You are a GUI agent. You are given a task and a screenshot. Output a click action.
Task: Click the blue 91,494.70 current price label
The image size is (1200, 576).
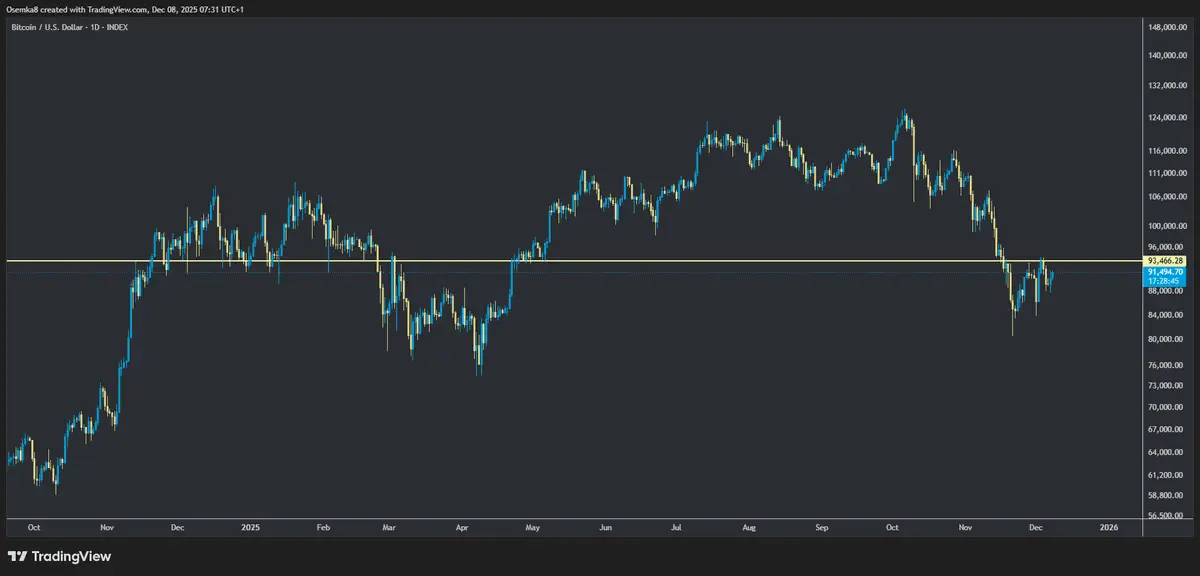[1166, 272]
